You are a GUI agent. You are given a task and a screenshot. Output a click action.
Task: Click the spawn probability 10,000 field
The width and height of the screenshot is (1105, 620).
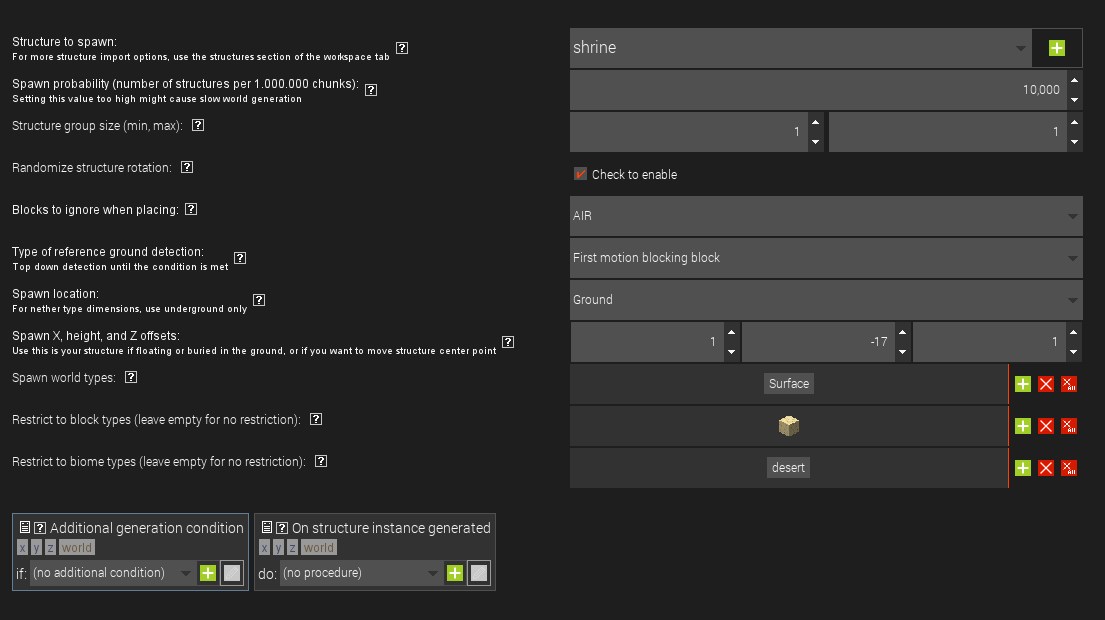click(x=818, y=89)
